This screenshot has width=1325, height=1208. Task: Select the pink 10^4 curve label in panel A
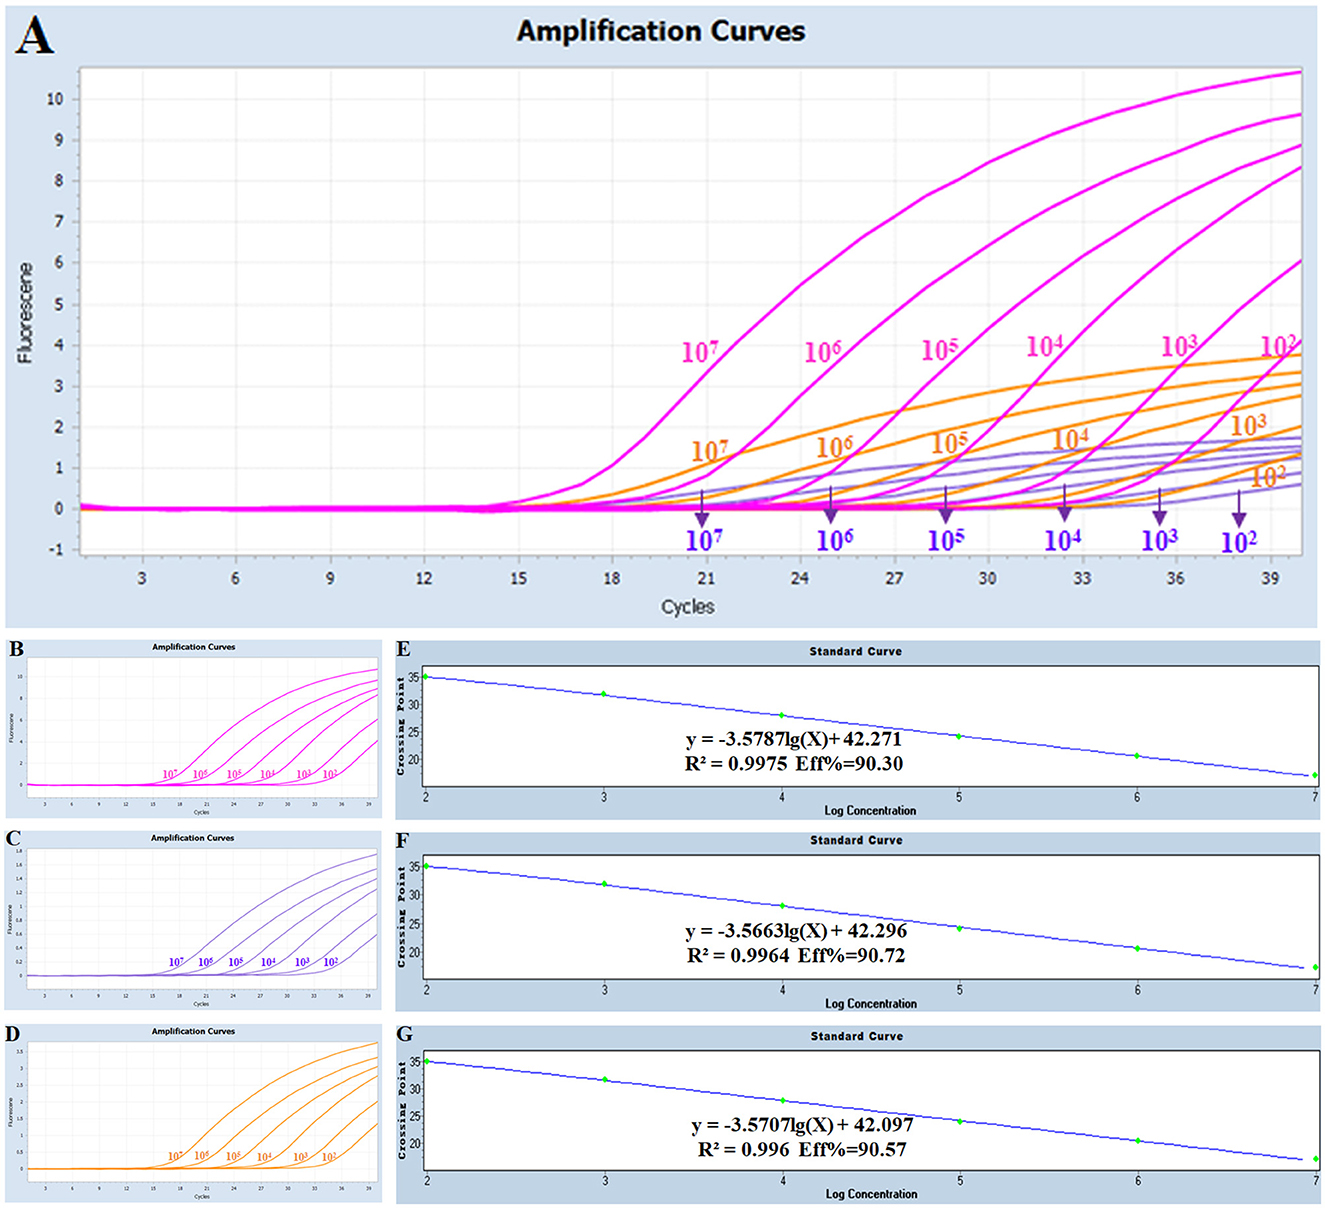1045,346
